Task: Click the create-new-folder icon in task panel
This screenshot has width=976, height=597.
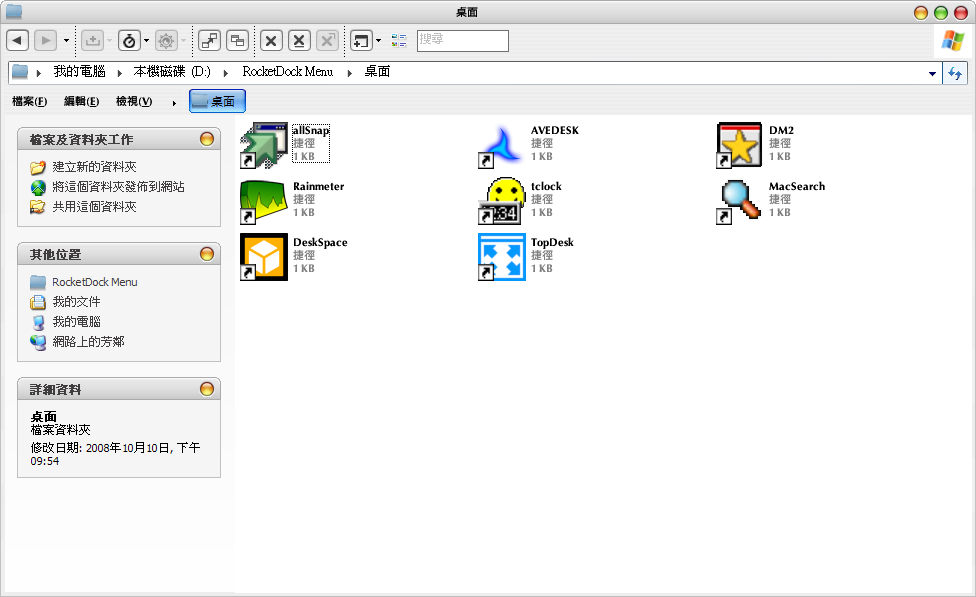Action: (38, 167)
